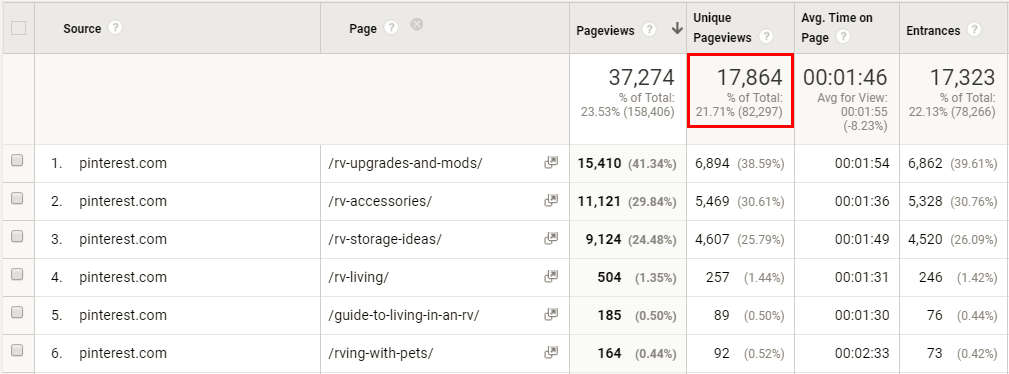
Task: Open the /rv-accessories/ page link
Action: point(380,201)
